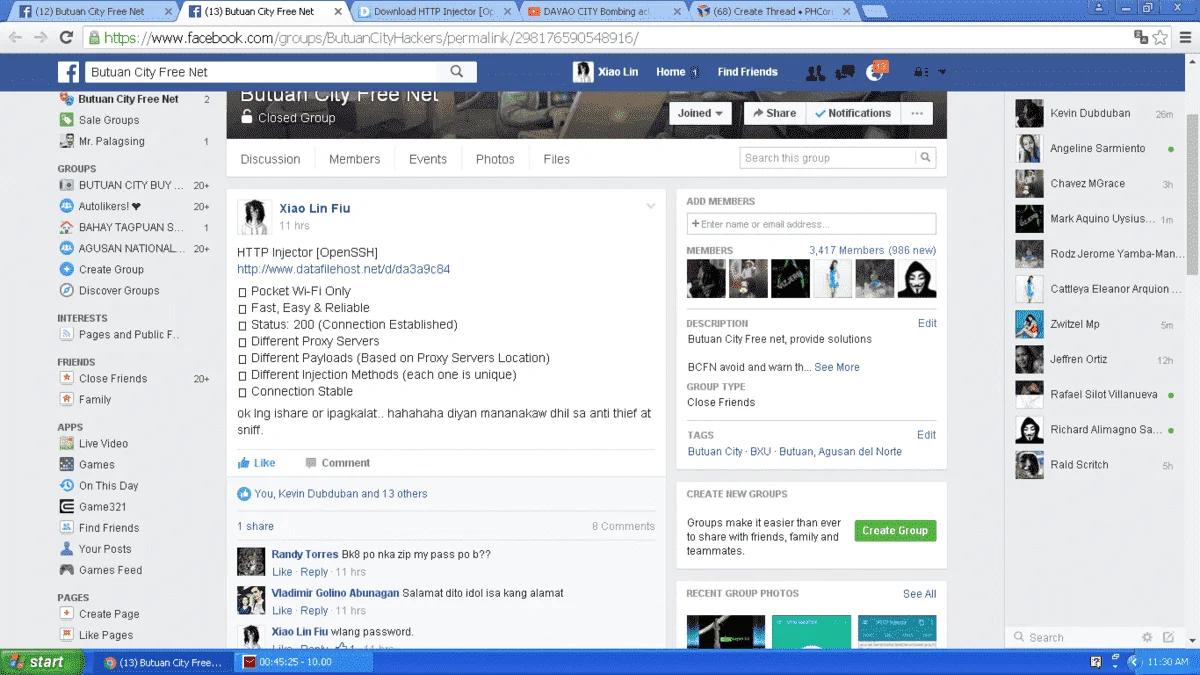Open notifications globe icon
The image size is (1200, 675).
click(x=875, y=73)
